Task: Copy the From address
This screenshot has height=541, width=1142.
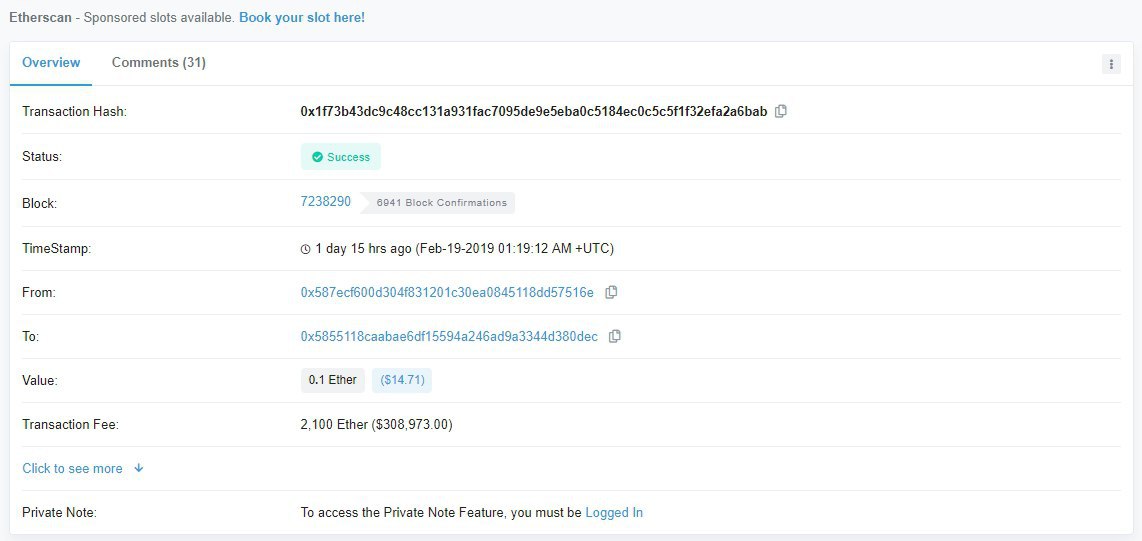Action: pos(611,292)
